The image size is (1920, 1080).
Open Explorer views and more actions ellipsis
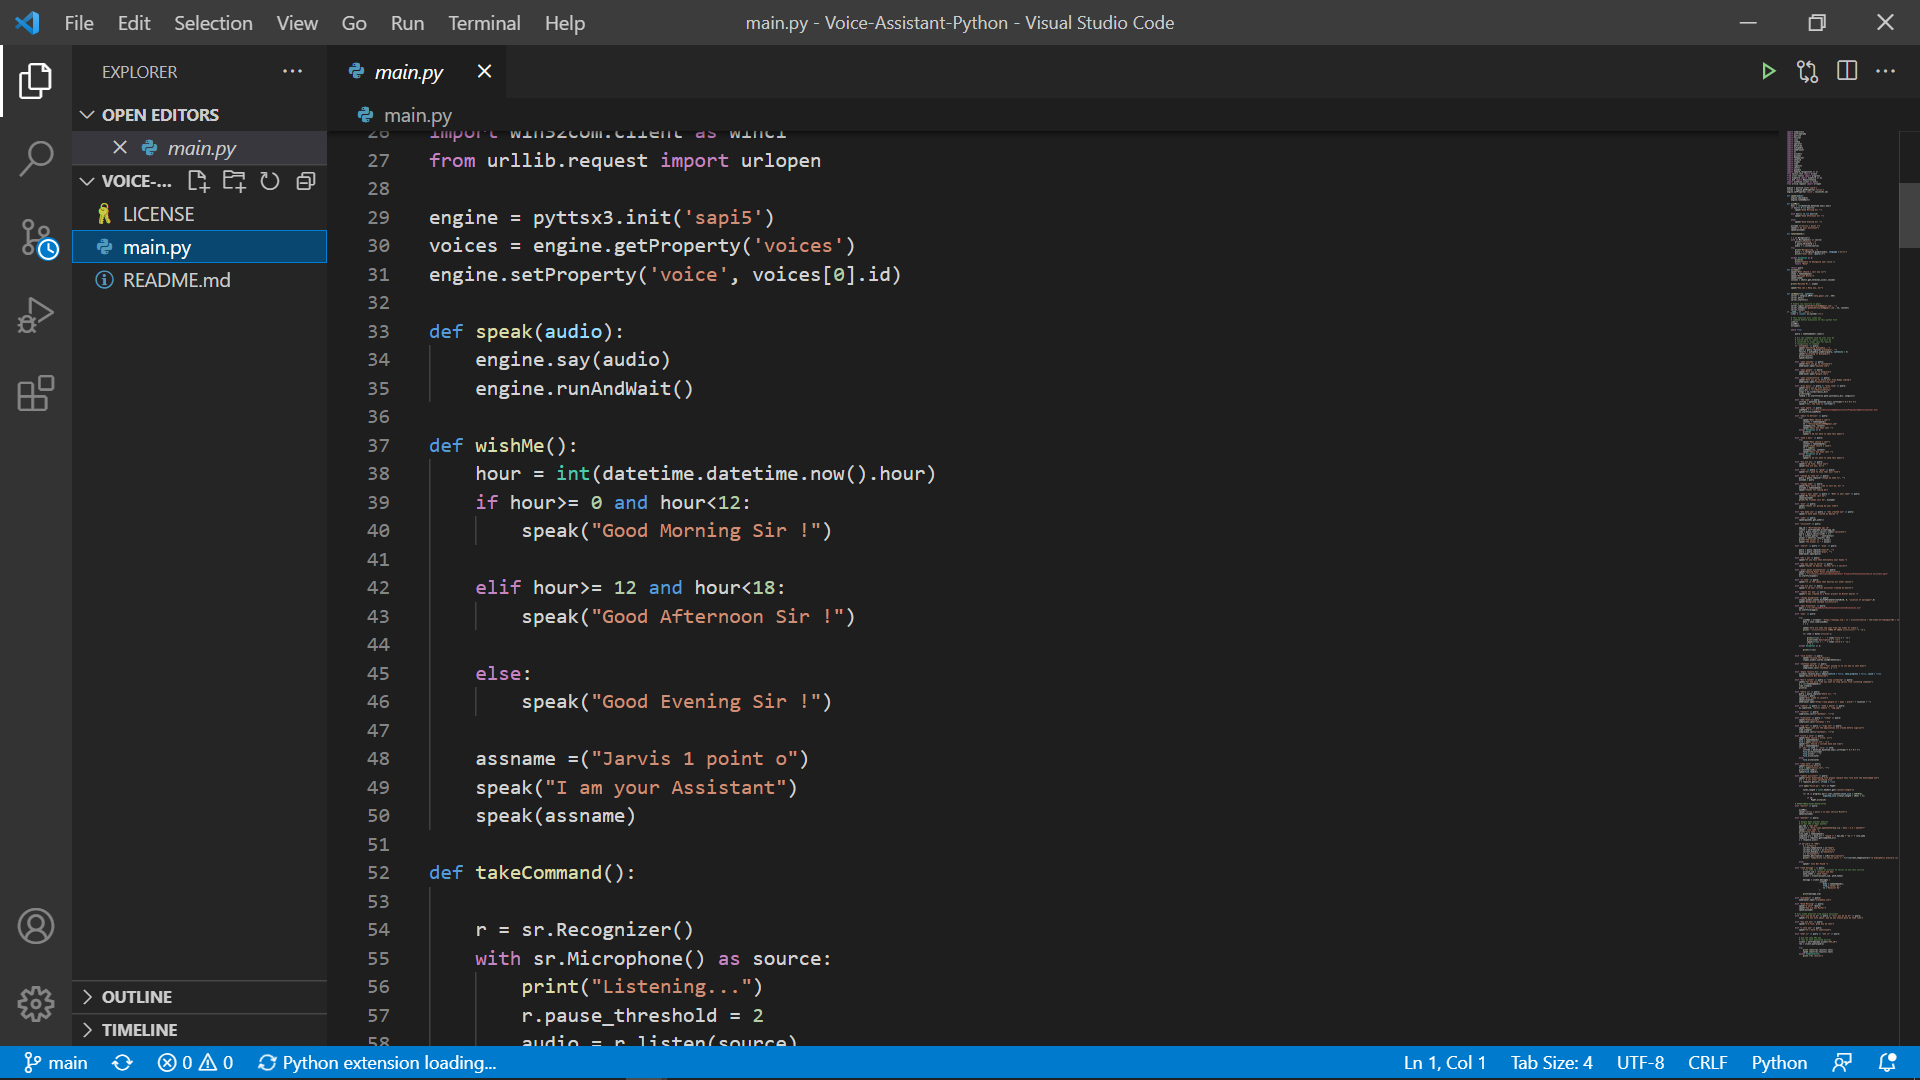[292, 71]
